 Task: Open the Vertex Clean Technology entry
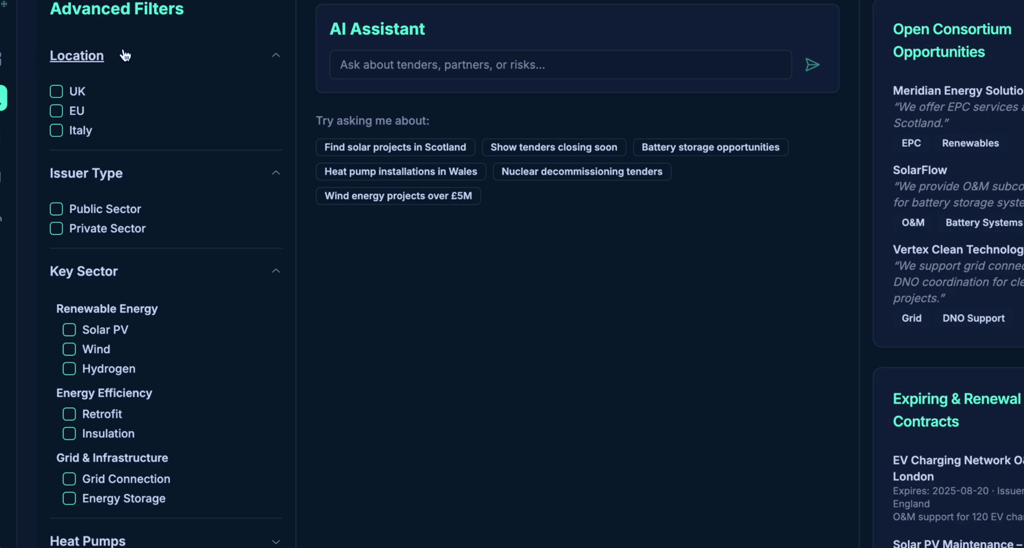pyautogui.click(x=958, y=250)
